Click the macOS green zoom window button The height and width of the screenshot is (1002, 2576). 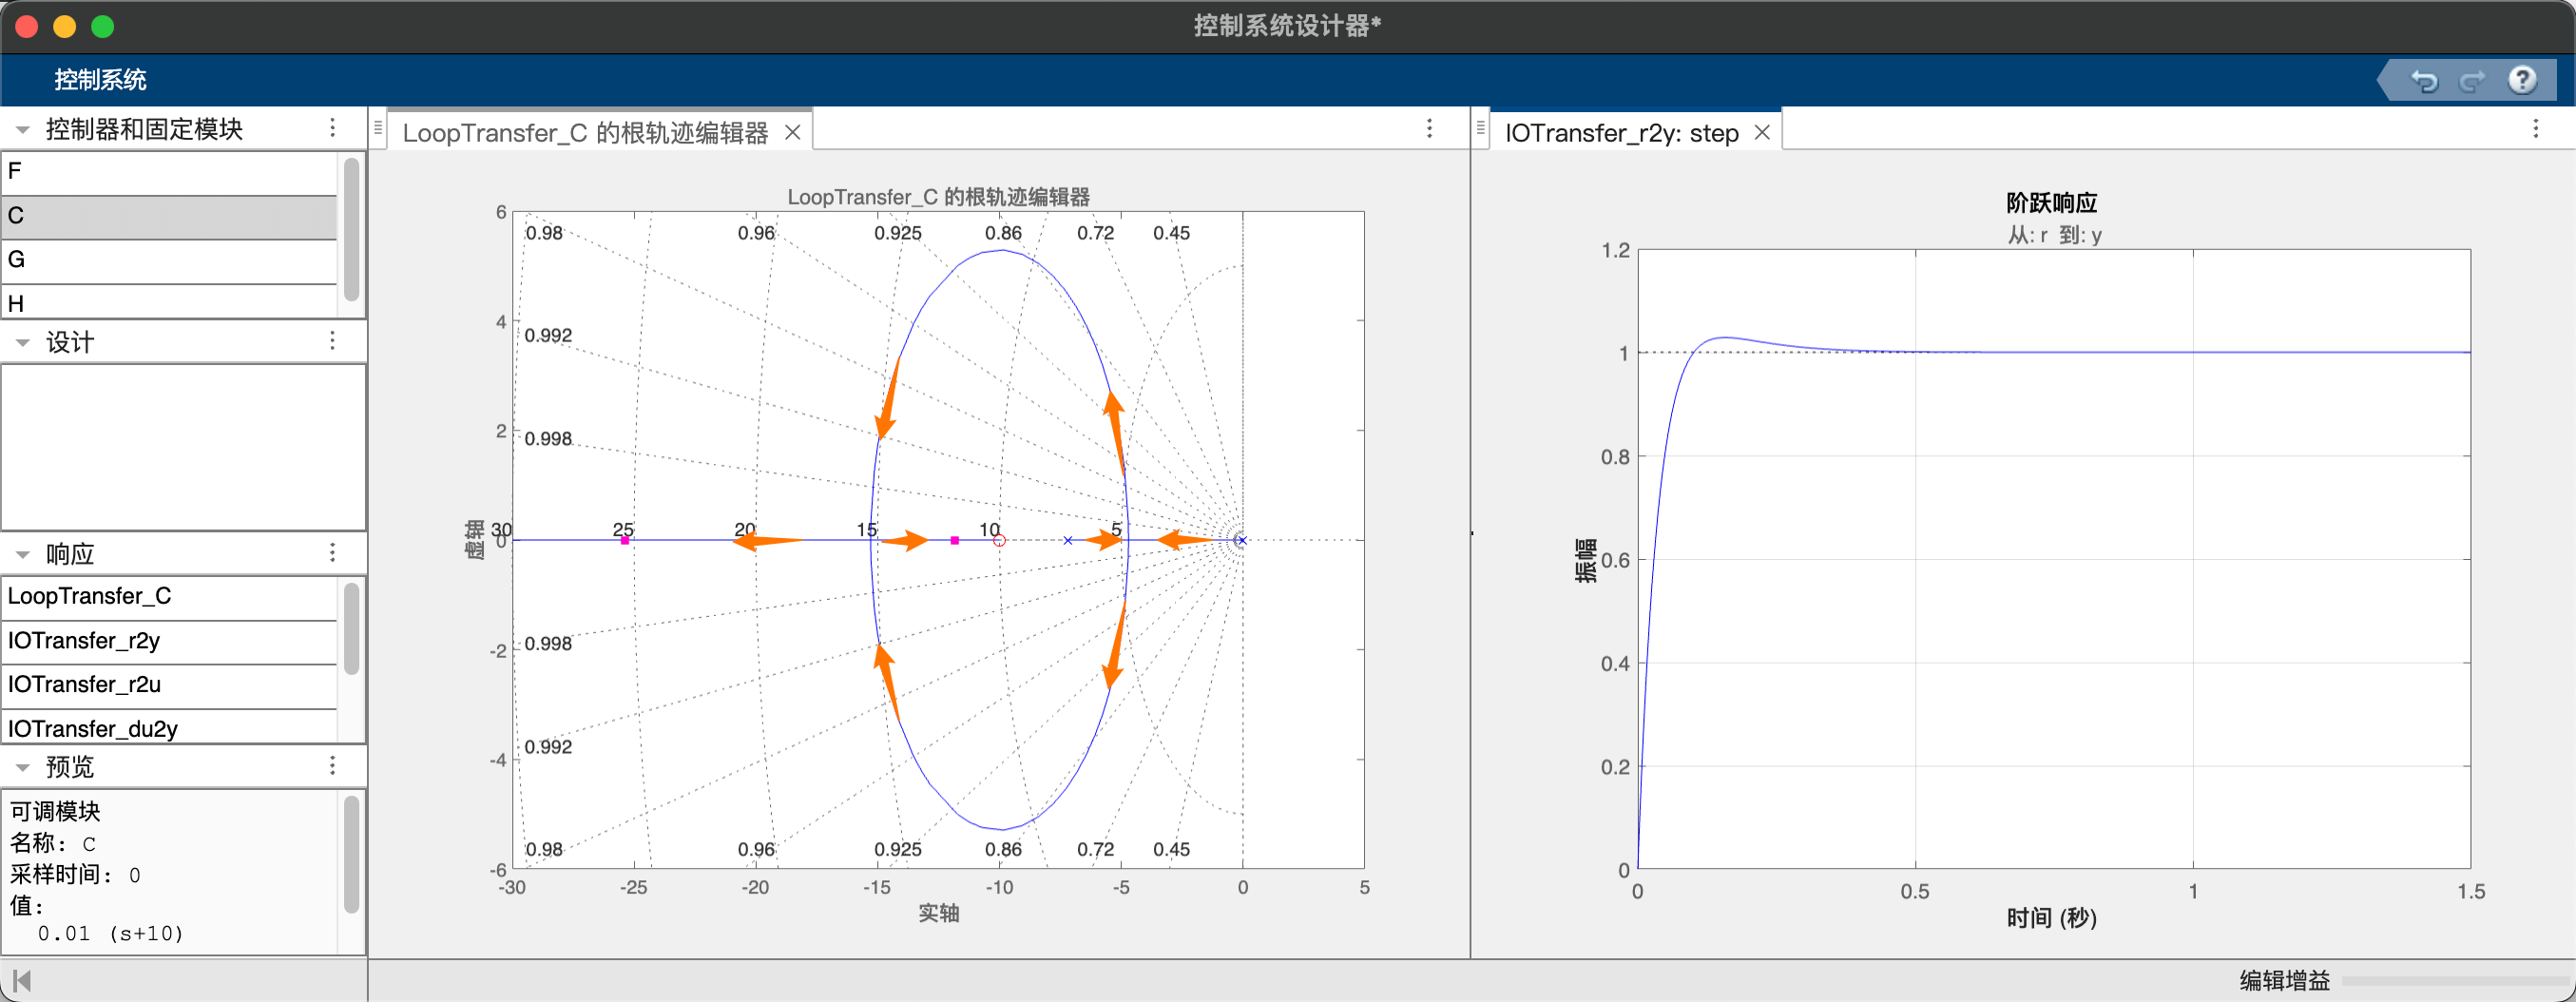click(x=102, y=27)
